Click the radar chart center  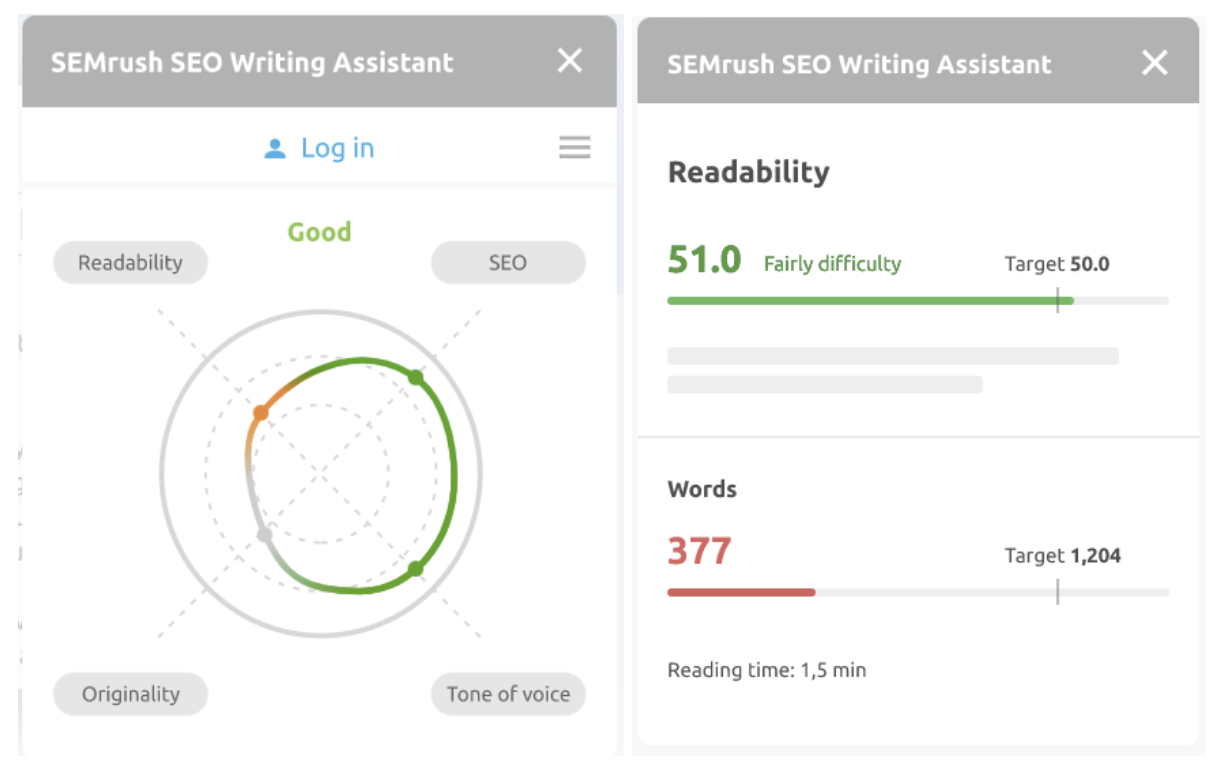320,470
